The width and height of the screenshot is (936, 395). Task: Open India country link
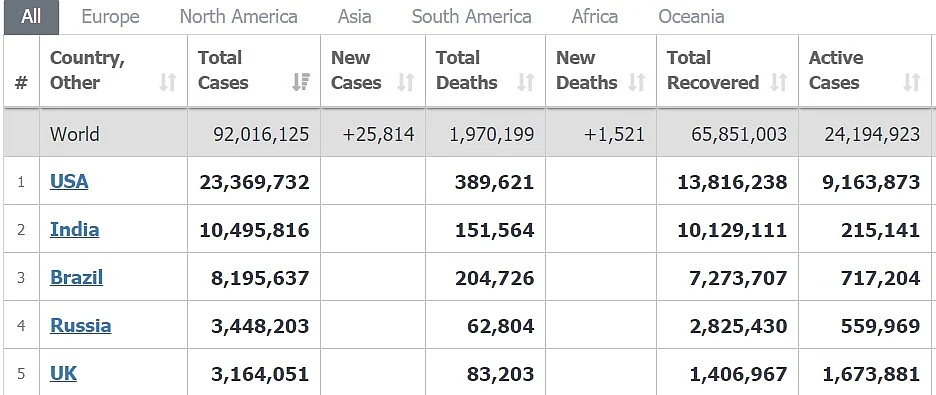tap(75, 230)
